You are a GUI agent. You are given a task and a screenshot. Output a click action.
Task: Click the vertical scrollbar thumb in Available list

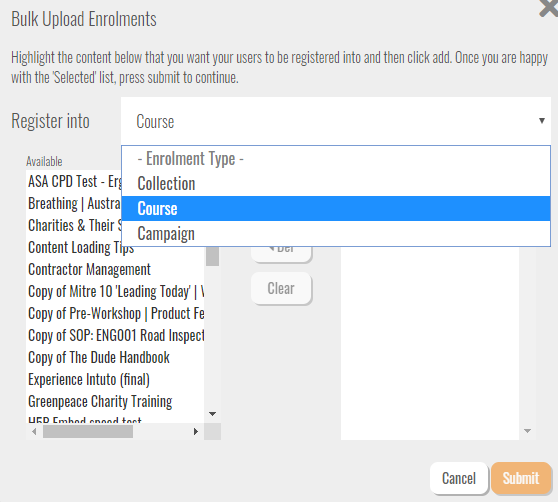[212, 255]
